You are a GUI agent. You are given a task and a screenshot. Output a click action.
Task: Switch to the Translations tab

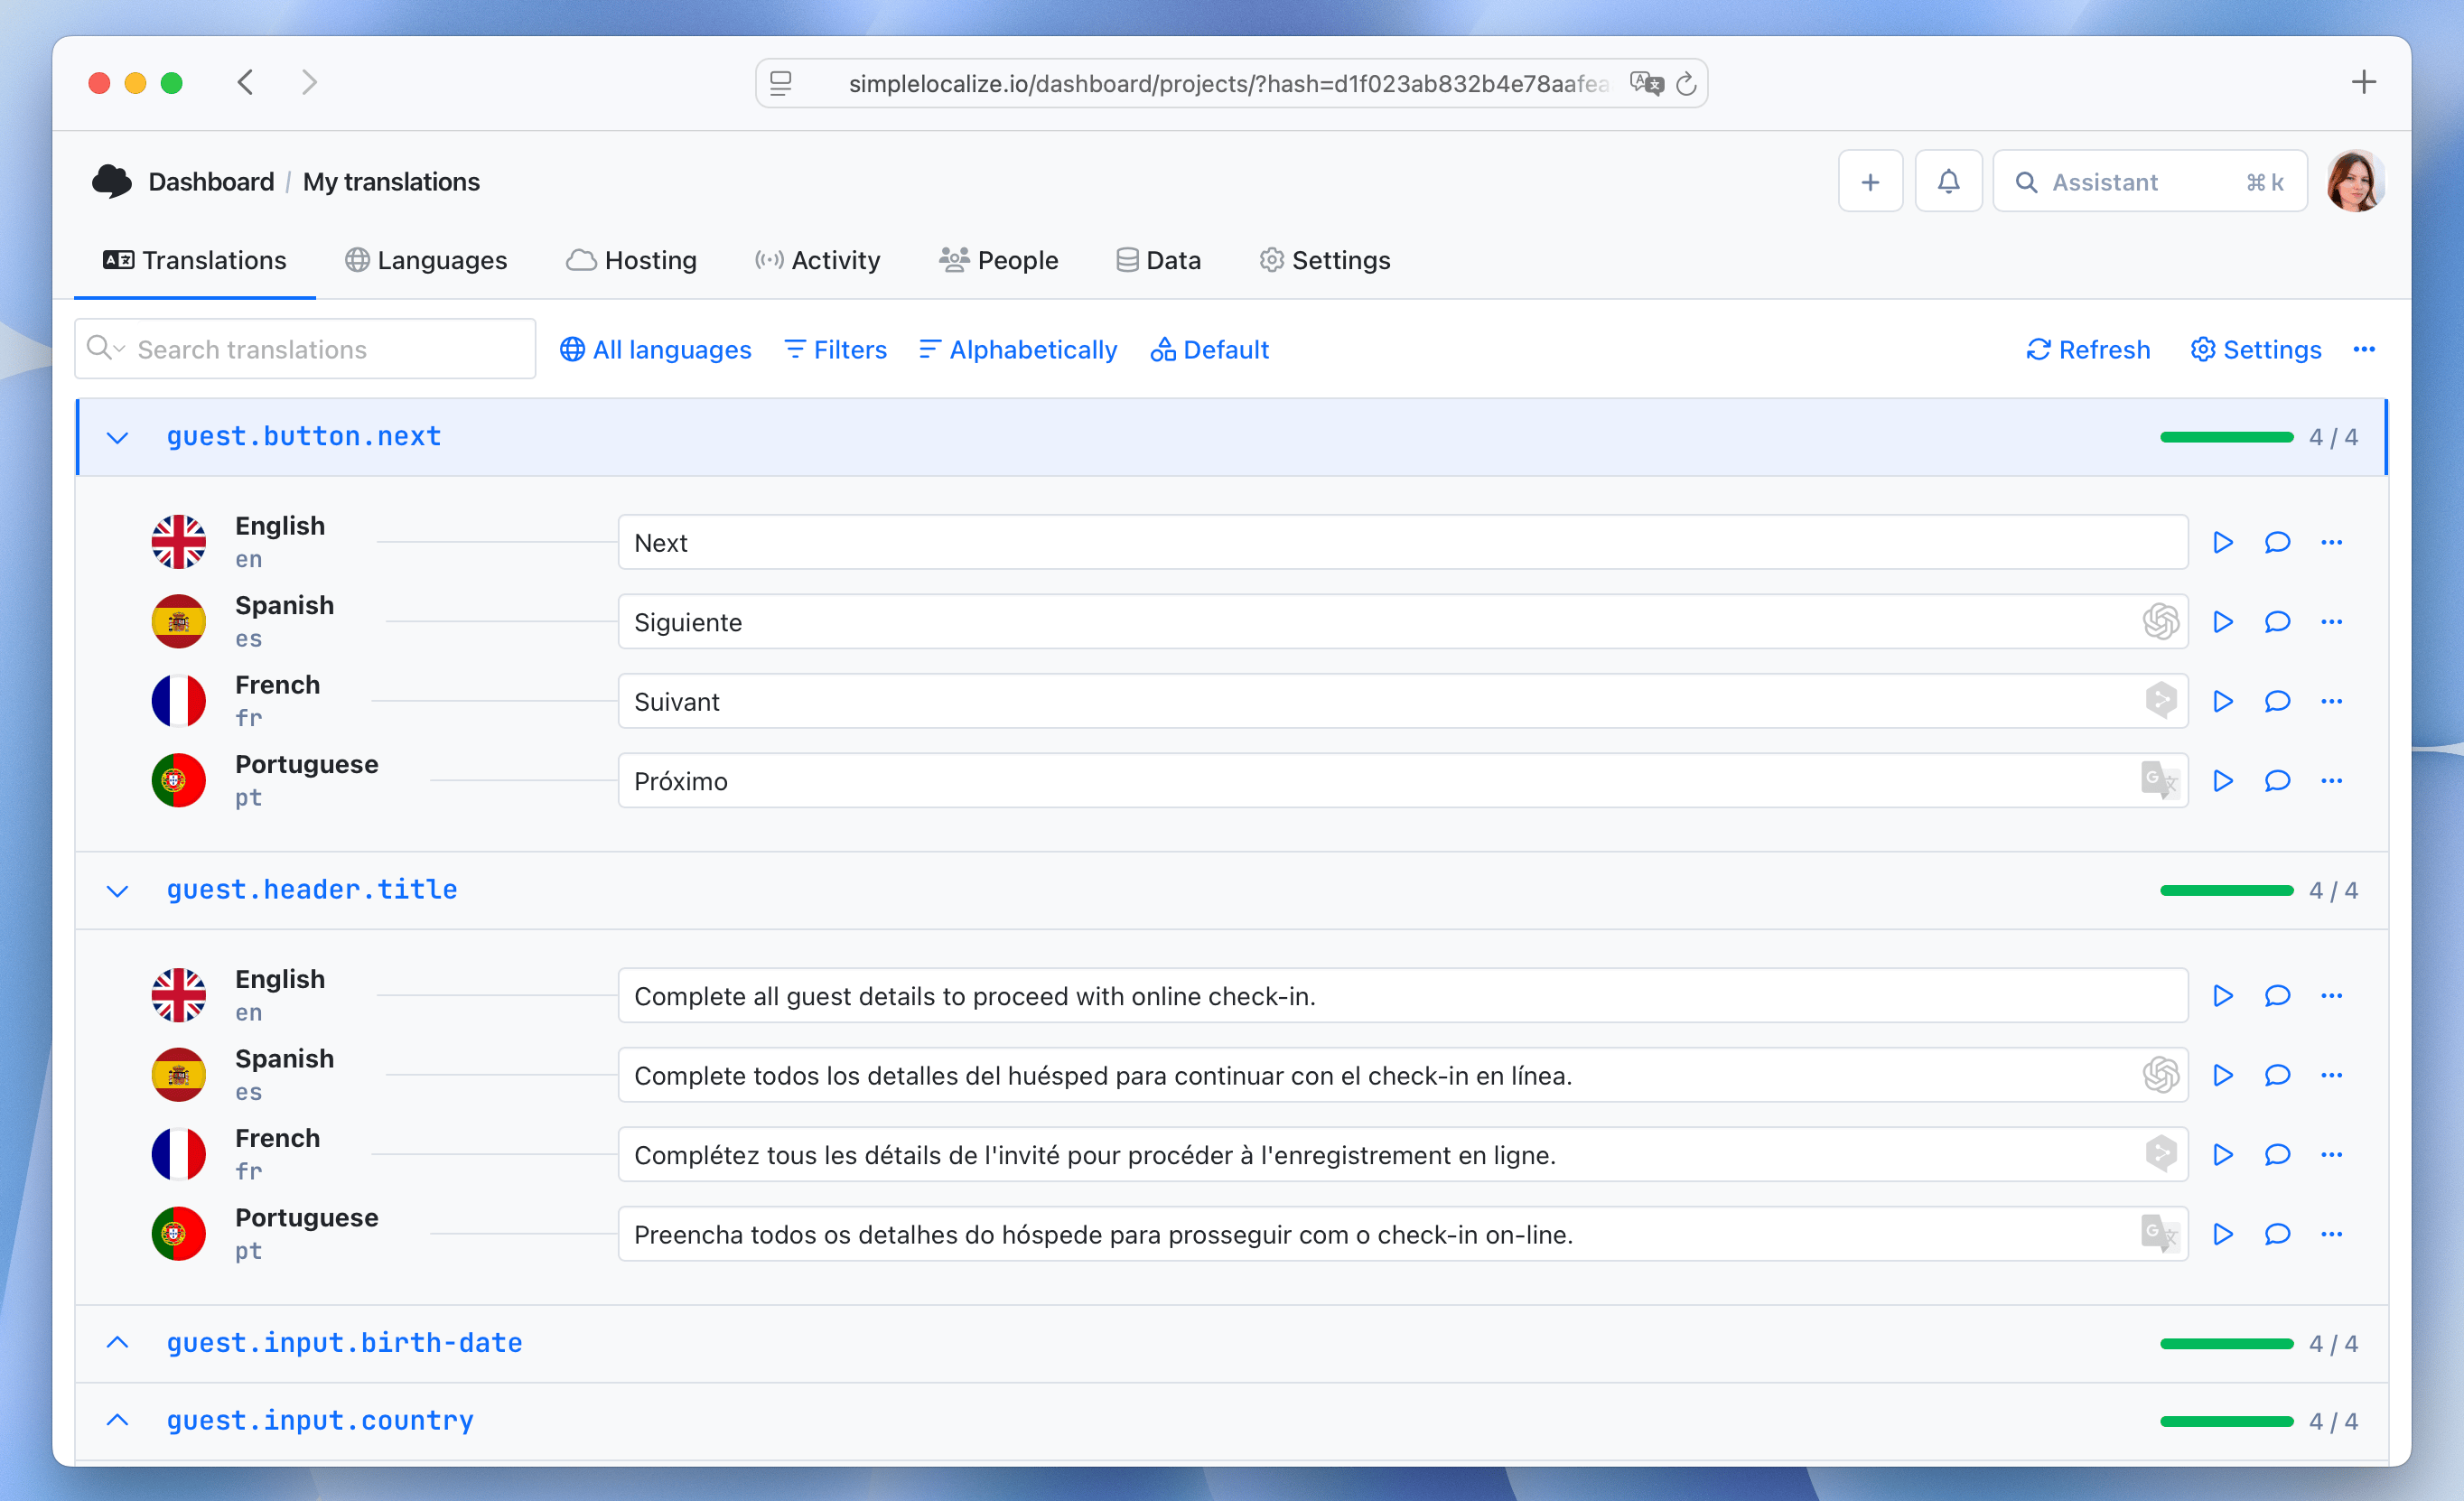pos(195,260)
